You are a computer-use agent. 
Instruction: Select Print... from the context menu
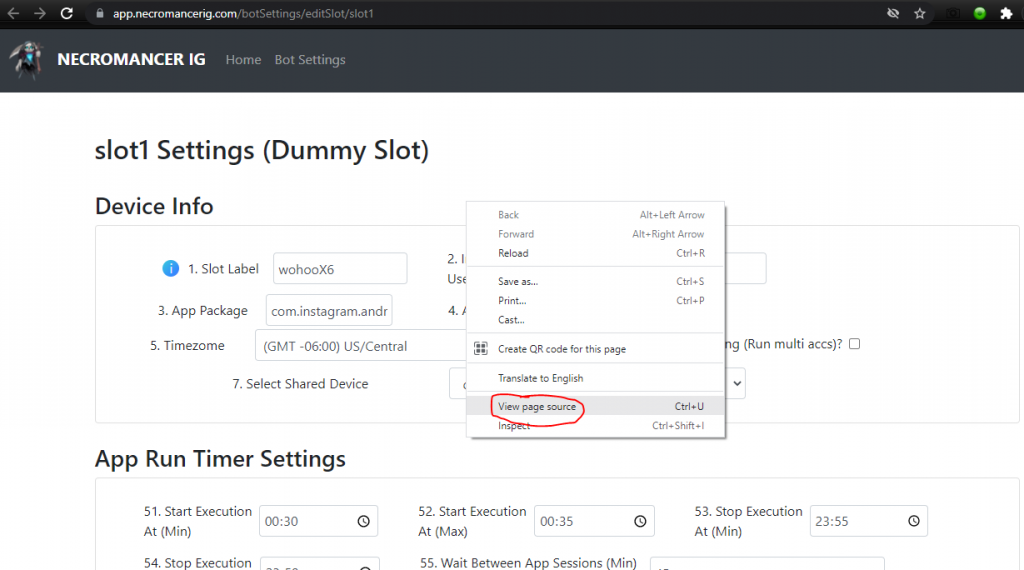point(596,300)
